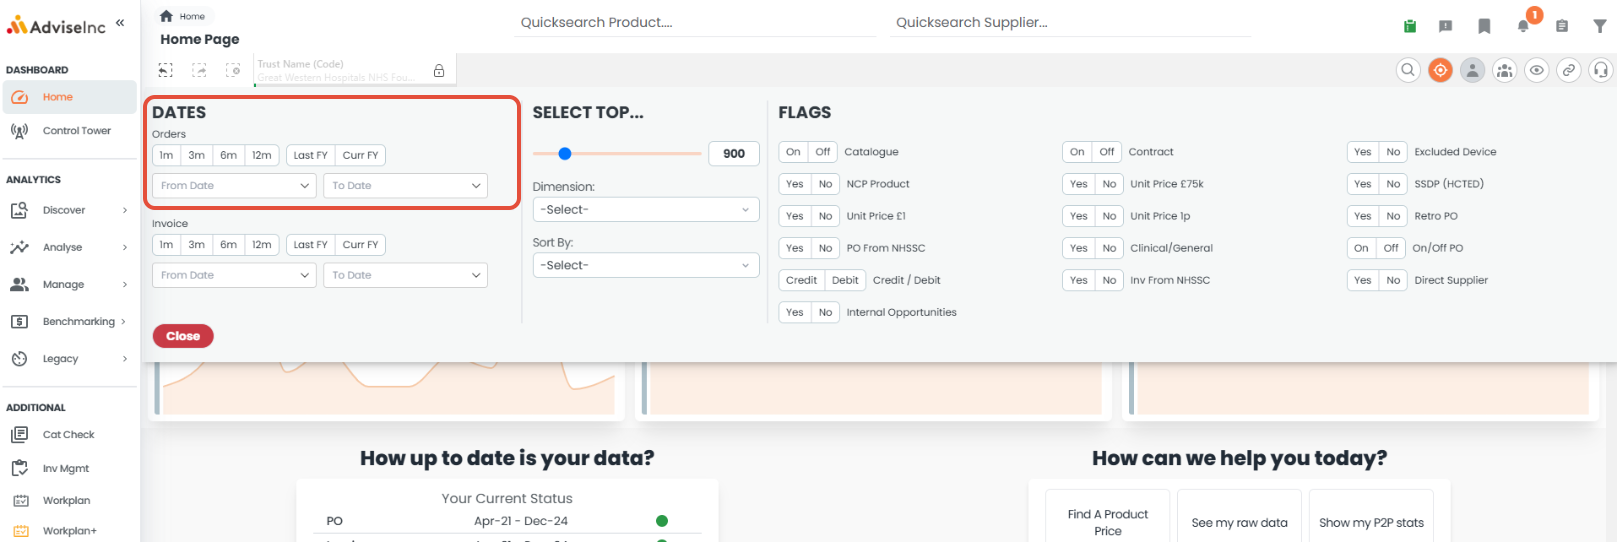Screen dimensions: 1617x542
Task: Click the AdviseInc logo
Action: pyautogui.click(x=56, y=26)
